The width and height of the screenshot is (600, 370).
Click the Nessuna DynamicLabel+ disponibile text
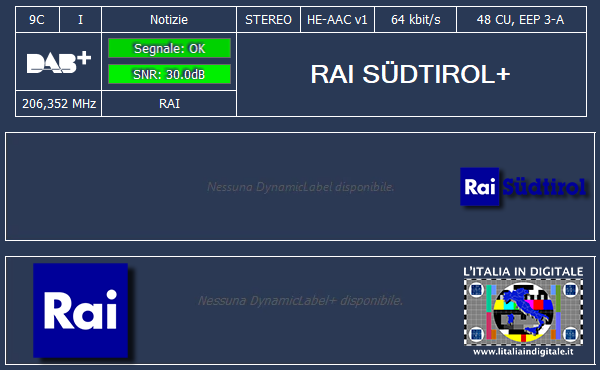(x=300, y=300)
